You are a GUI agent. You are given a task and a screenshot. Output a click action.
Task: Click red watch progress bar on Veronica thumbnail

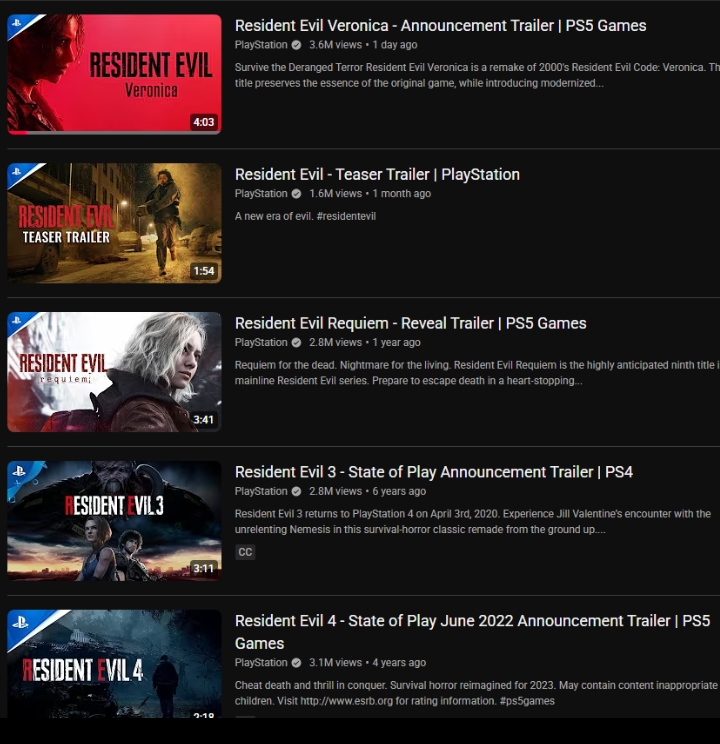click(x=18, y=133)
